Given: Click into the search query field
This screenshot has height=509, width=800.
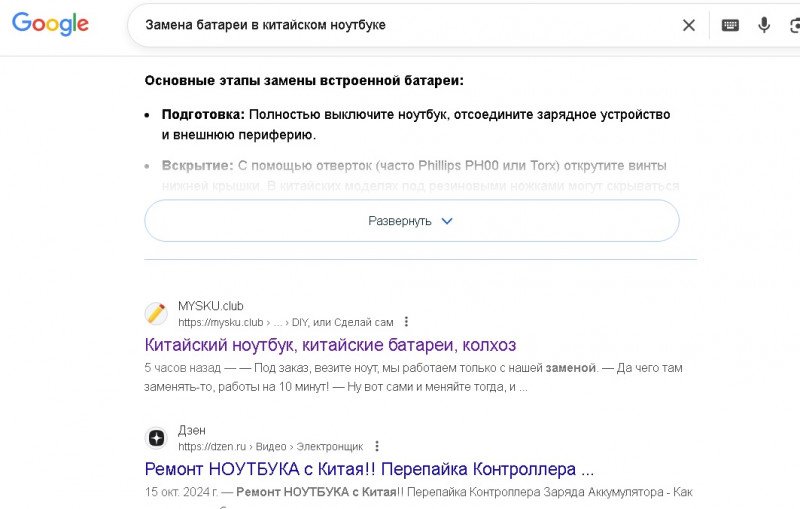Looking at the screenshot, I should (x=400, y=25).
